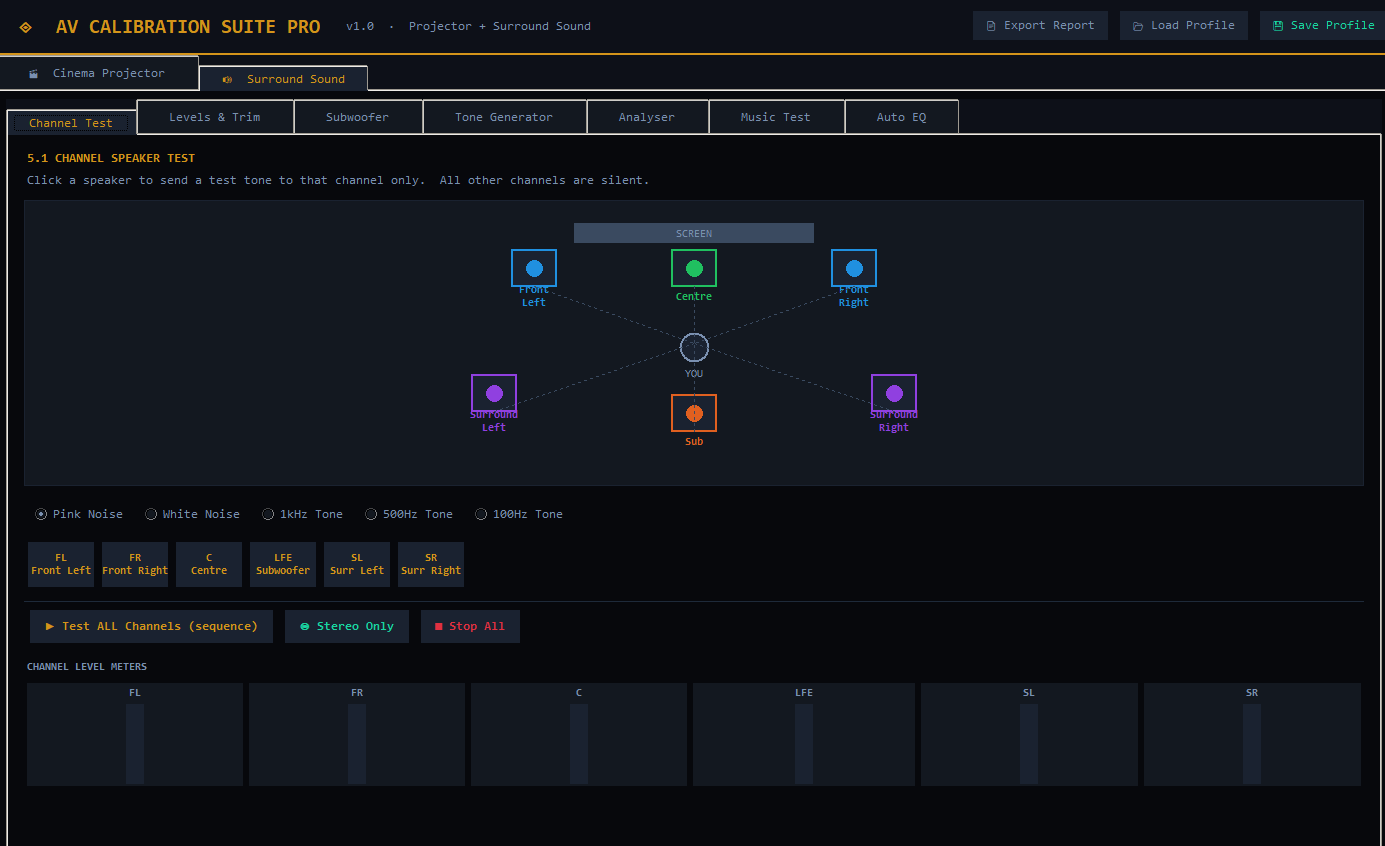Save the current profile

click(x=1323, y=25)
